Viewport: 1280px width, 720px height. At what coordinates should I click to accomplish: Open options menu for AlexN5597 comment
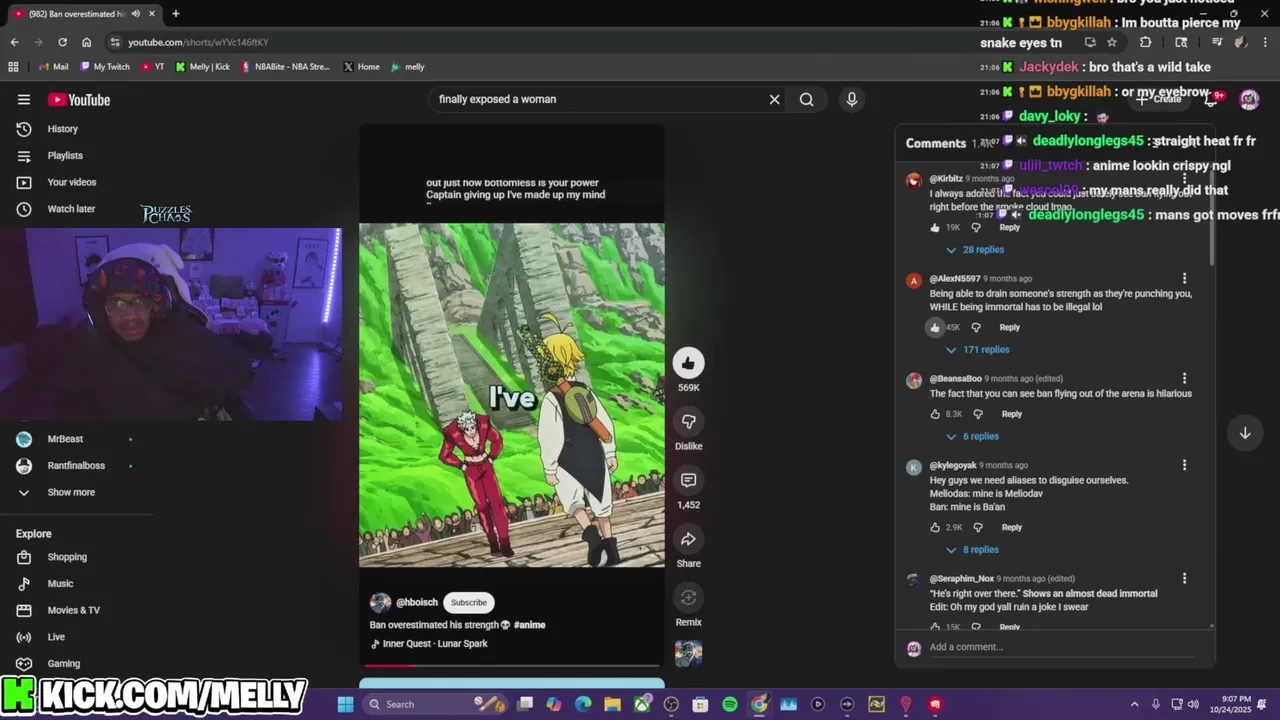pos(1184,279)
